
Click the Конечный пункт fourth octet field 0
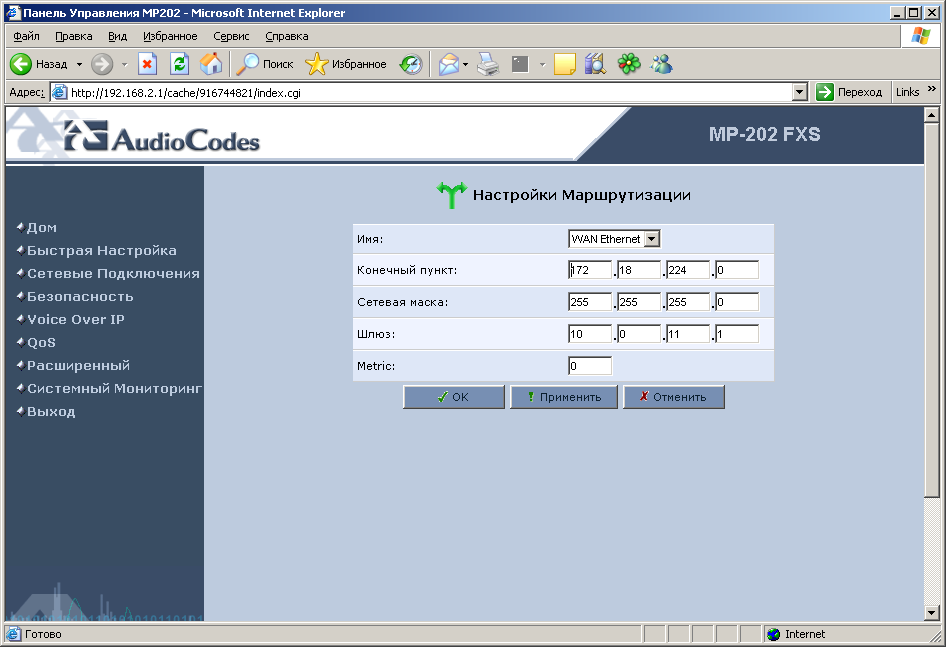(737, 270)
